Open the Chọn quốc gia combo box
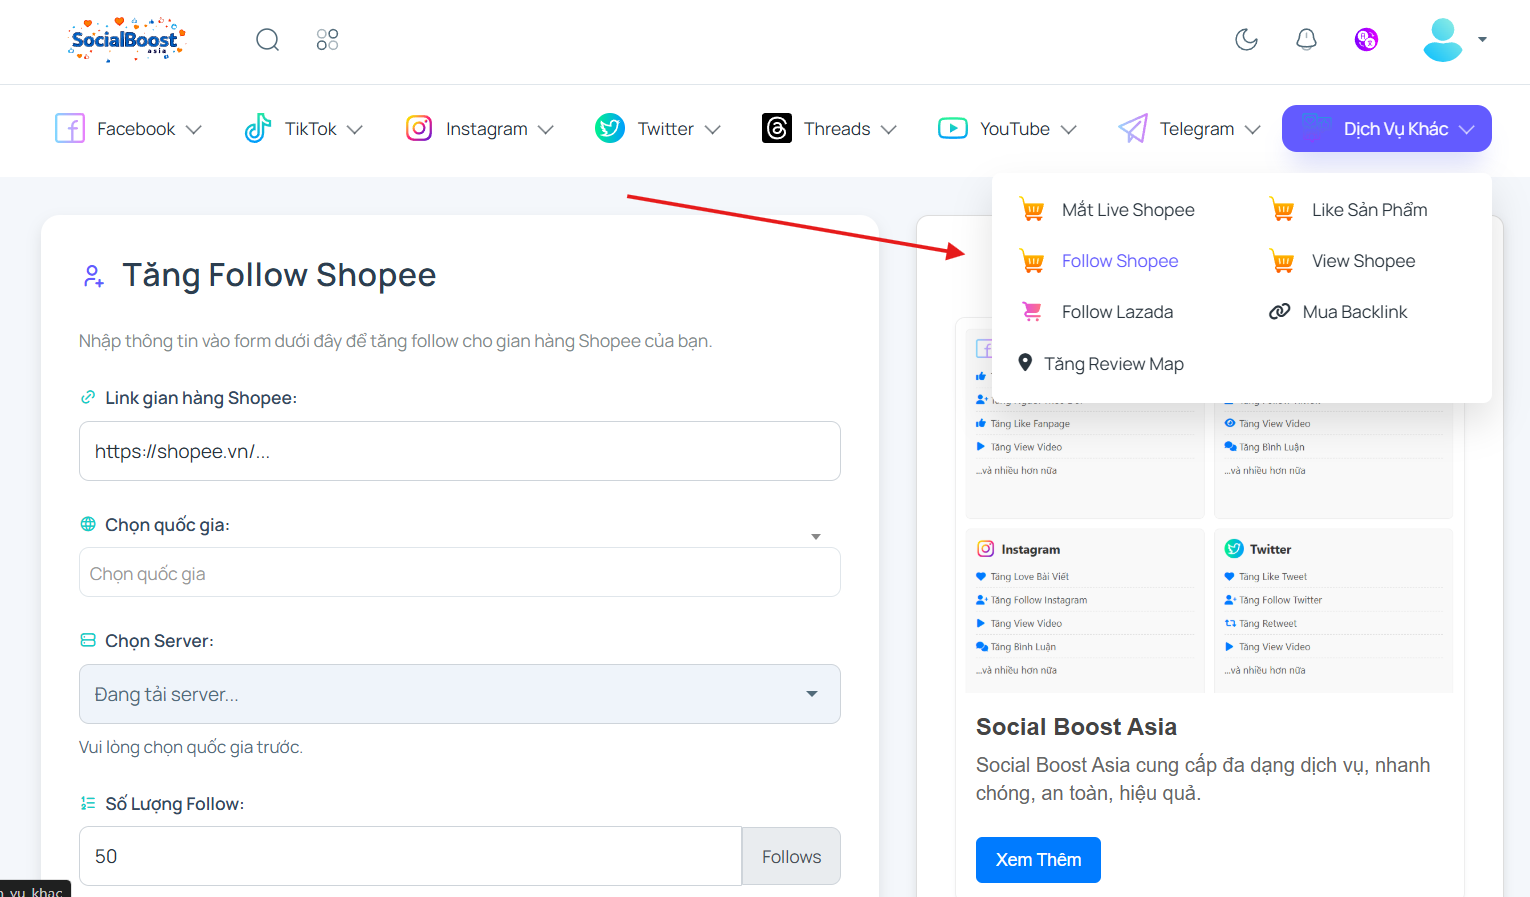 [460, 573]
